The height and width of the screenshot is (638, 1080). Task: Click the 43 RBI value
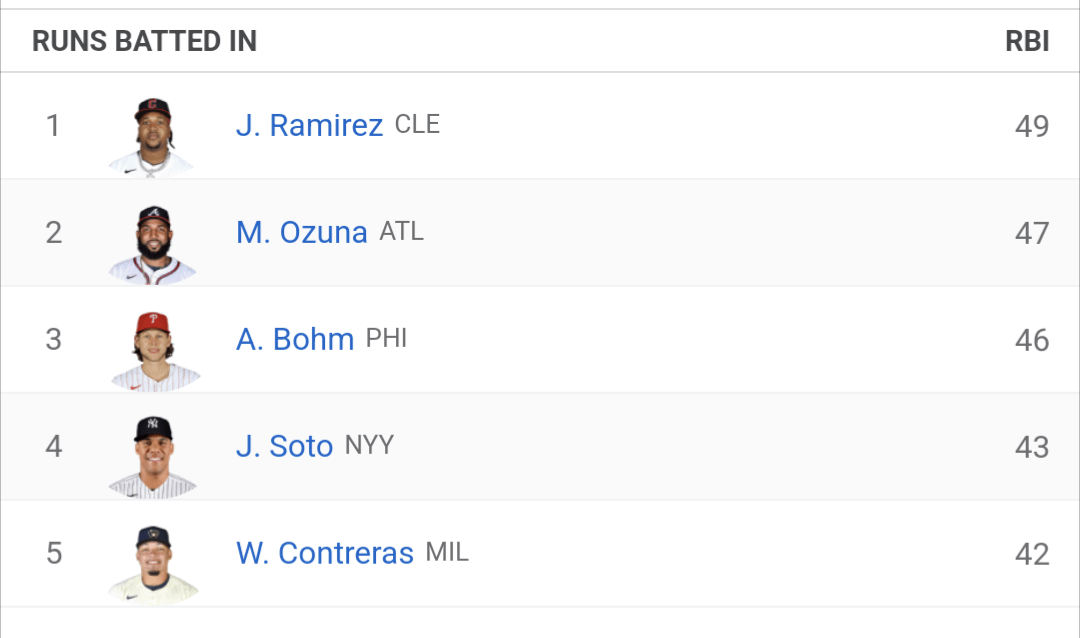1032,447
